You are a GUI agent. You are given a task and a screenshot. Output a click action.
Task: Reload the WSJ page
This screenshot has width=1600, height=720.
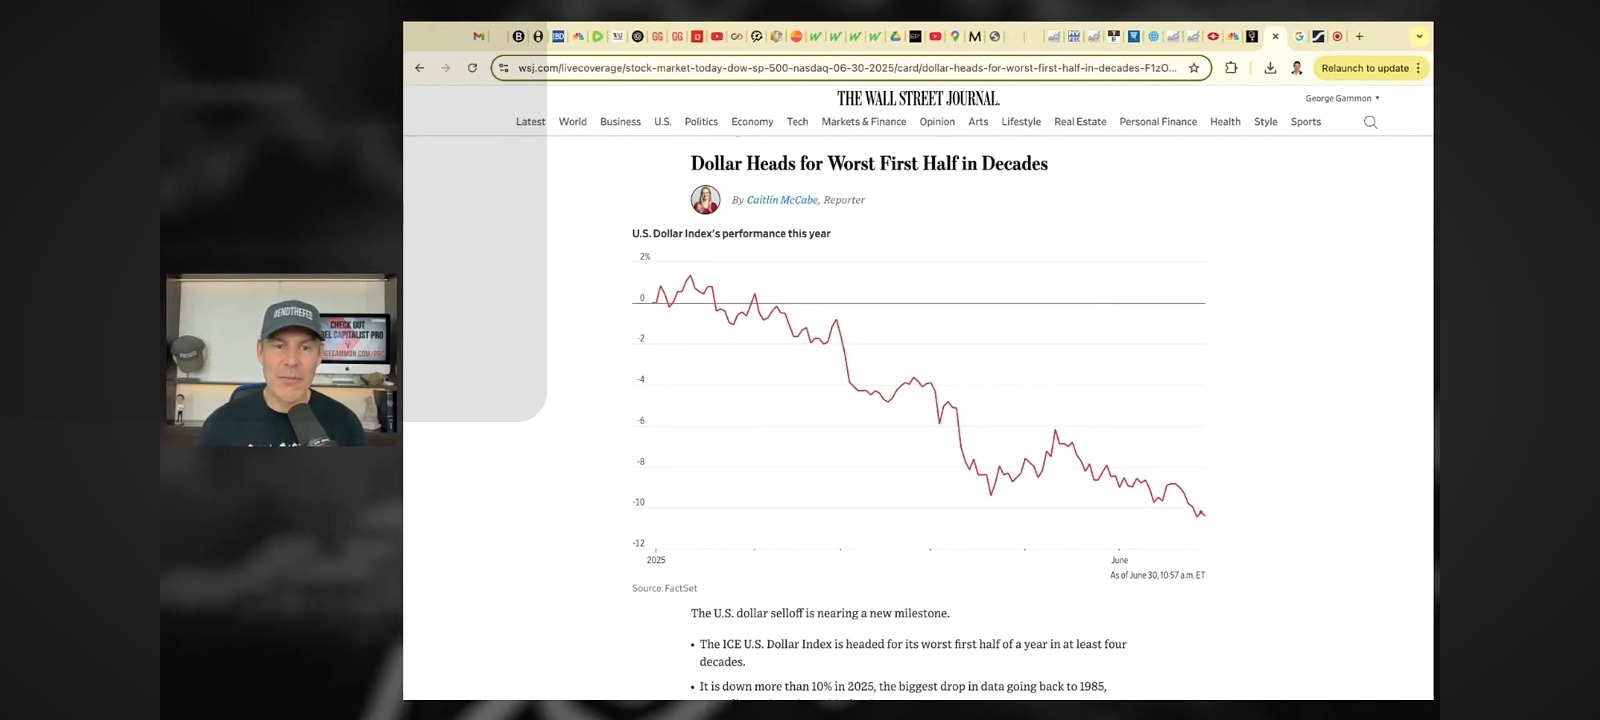pos(472,68)
